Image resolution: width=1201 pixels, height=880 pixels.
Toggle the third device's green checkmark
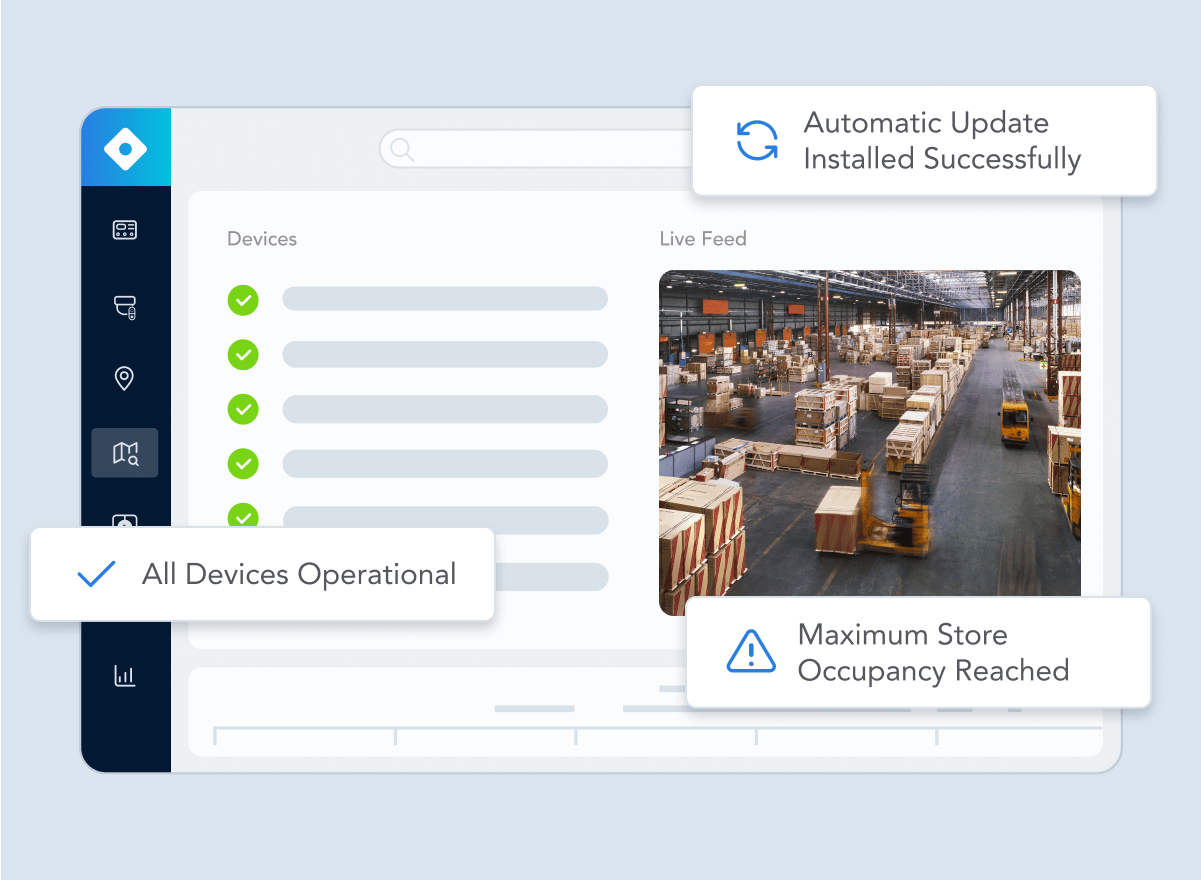click(x=243, y=409)
